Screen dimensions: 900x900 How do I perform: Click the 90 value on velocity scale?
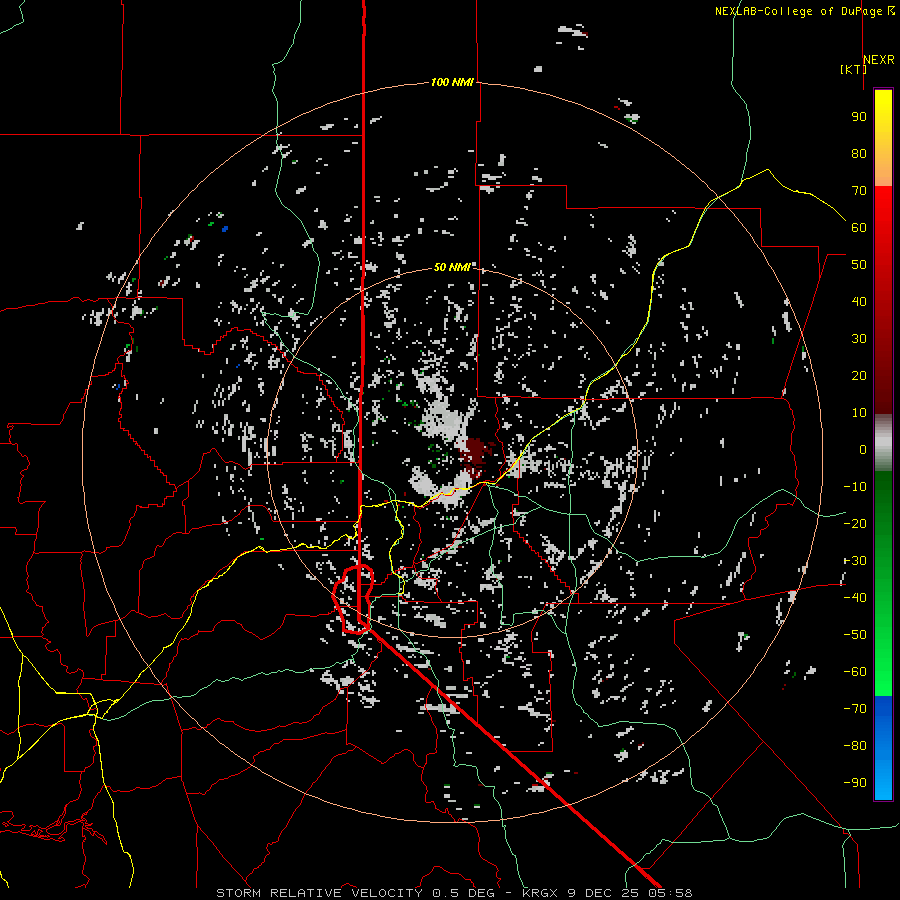pyautogui.click(x=859, y=117)
